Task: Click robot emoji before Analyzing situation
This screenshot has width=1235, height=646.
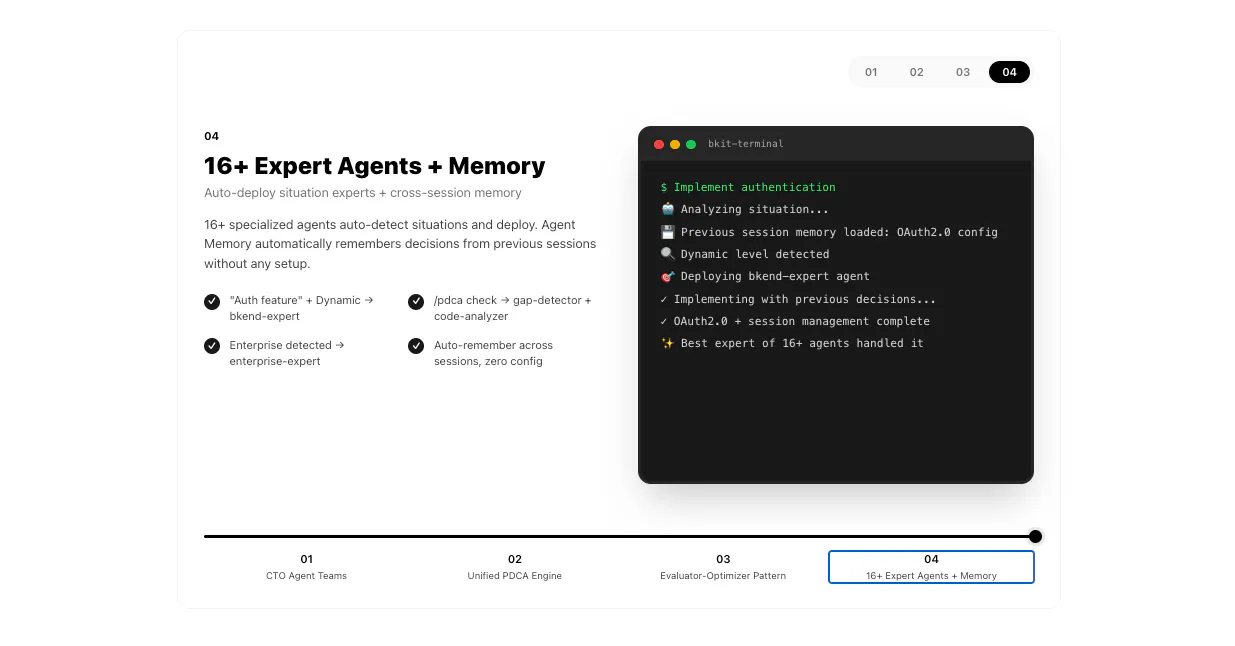Action: click(x=668, y=209)
